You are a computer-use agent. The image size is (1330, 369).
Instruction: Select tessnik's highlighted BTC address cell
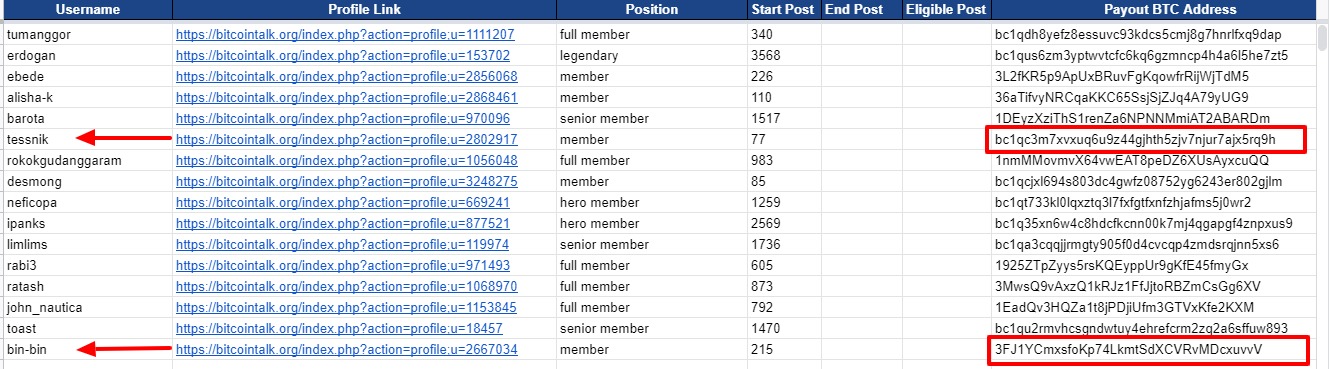(x=1146, y=140)
